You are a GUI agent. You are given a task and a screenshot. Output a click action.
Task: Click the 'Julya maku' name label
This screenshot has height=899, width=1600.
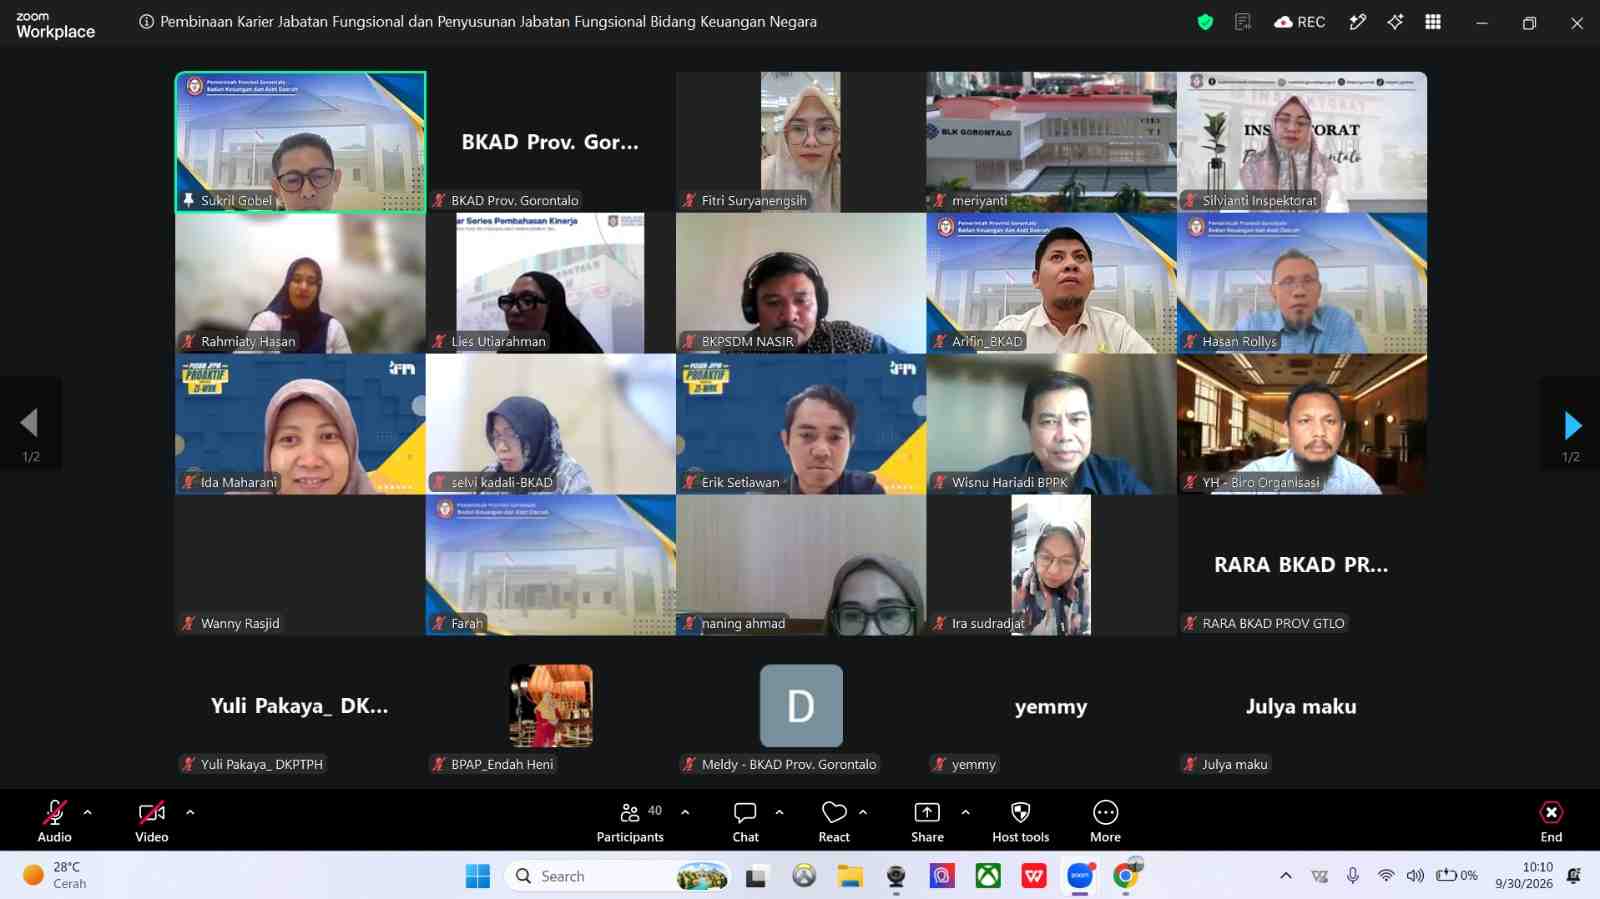tap(1234, 764)
